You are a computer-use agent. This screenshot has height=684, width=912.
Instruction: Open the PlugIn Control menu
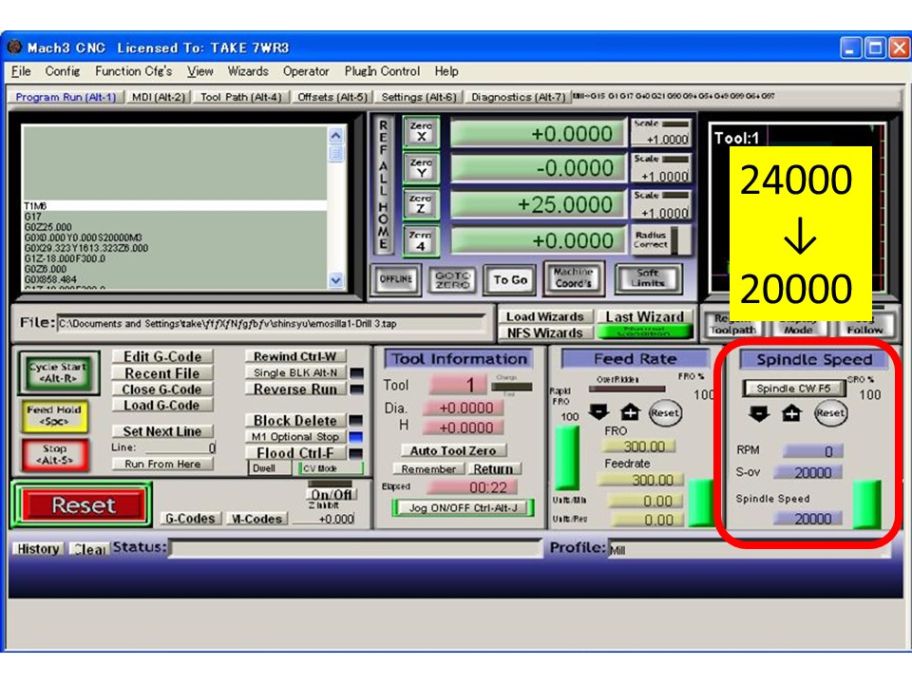coord(382,71)
